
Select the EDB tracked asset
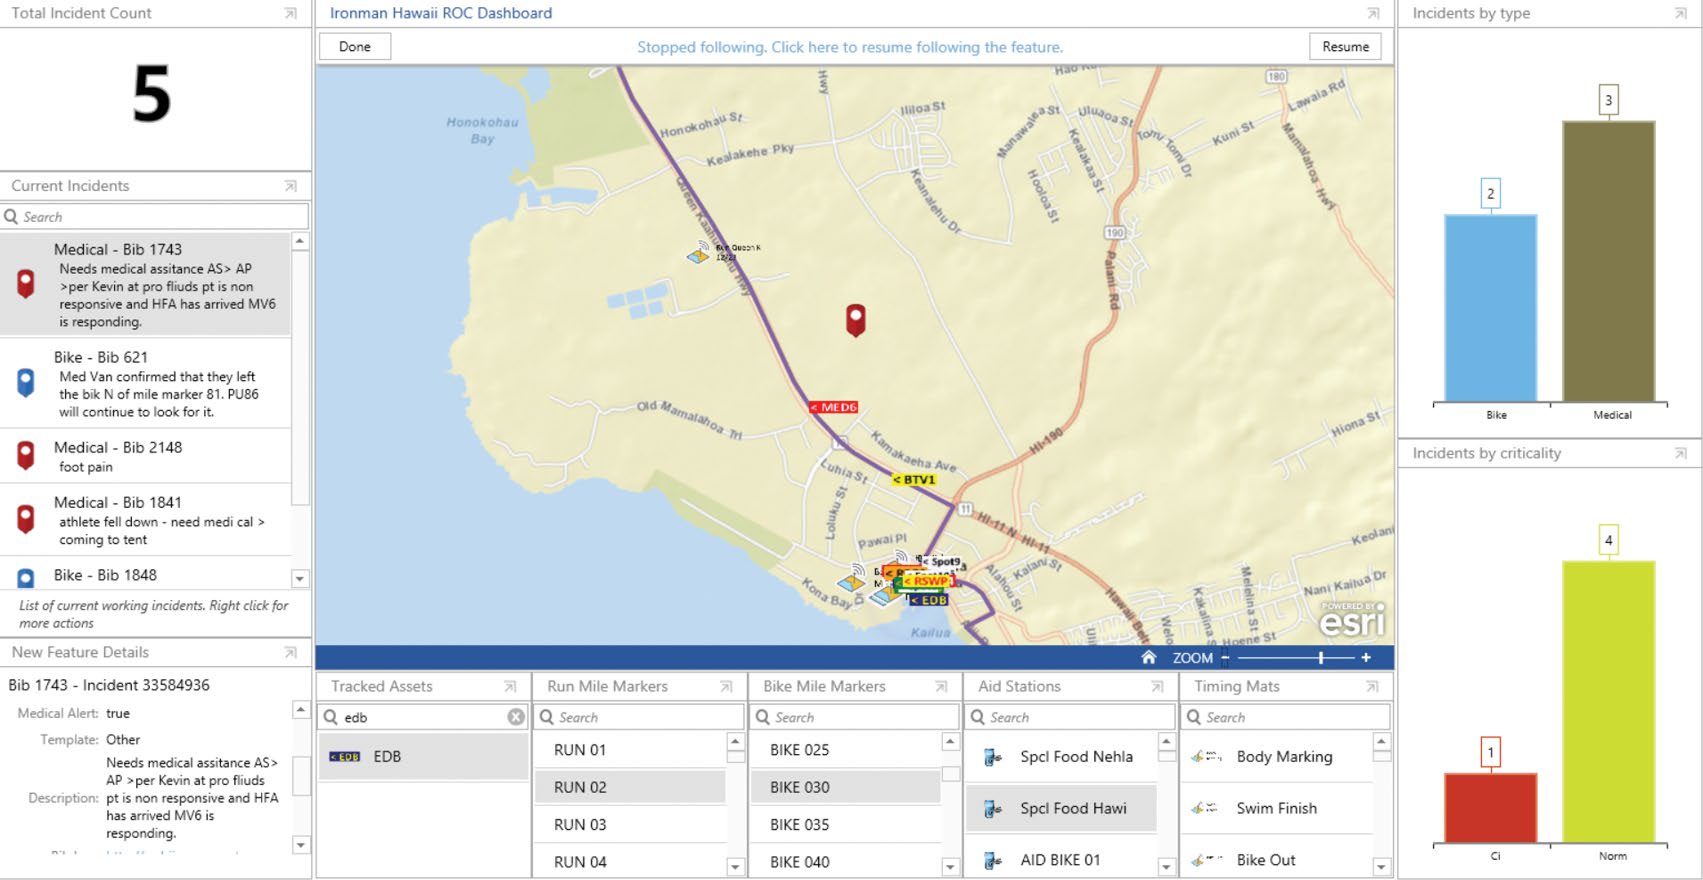tap(424, 757)
